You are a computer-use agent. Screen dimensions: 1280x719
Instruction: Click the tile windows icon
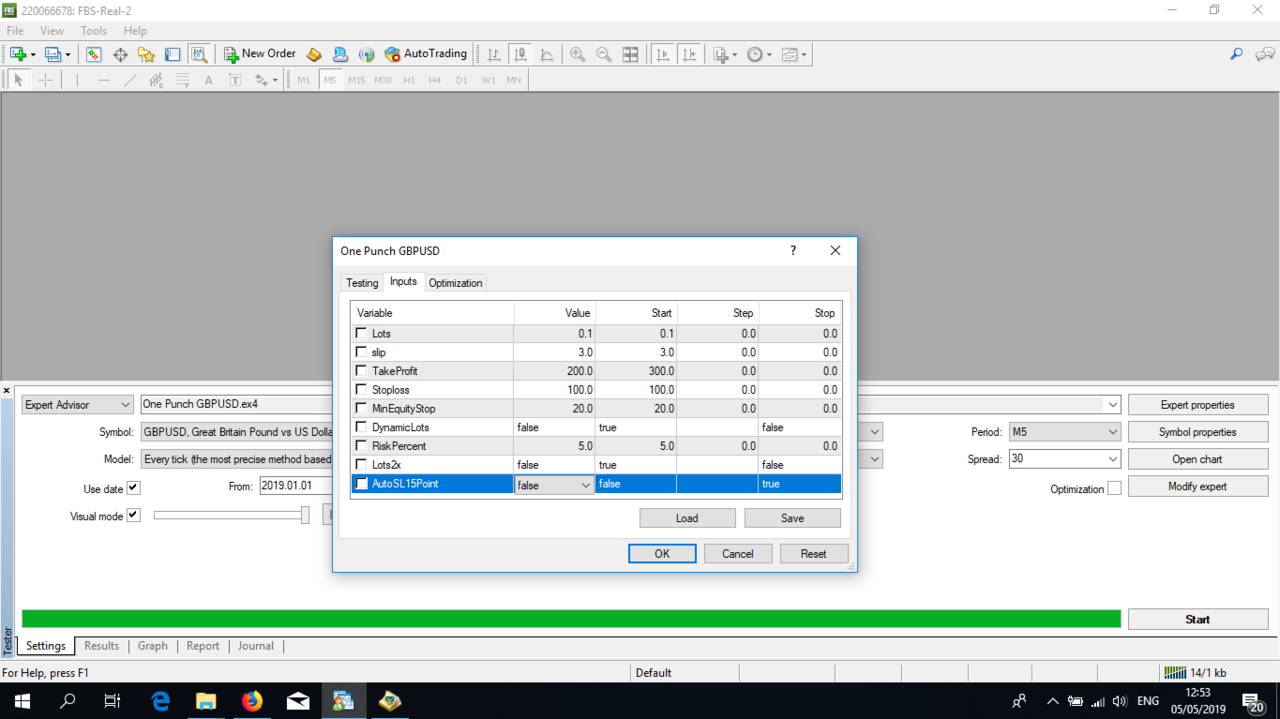click(630, 54)
